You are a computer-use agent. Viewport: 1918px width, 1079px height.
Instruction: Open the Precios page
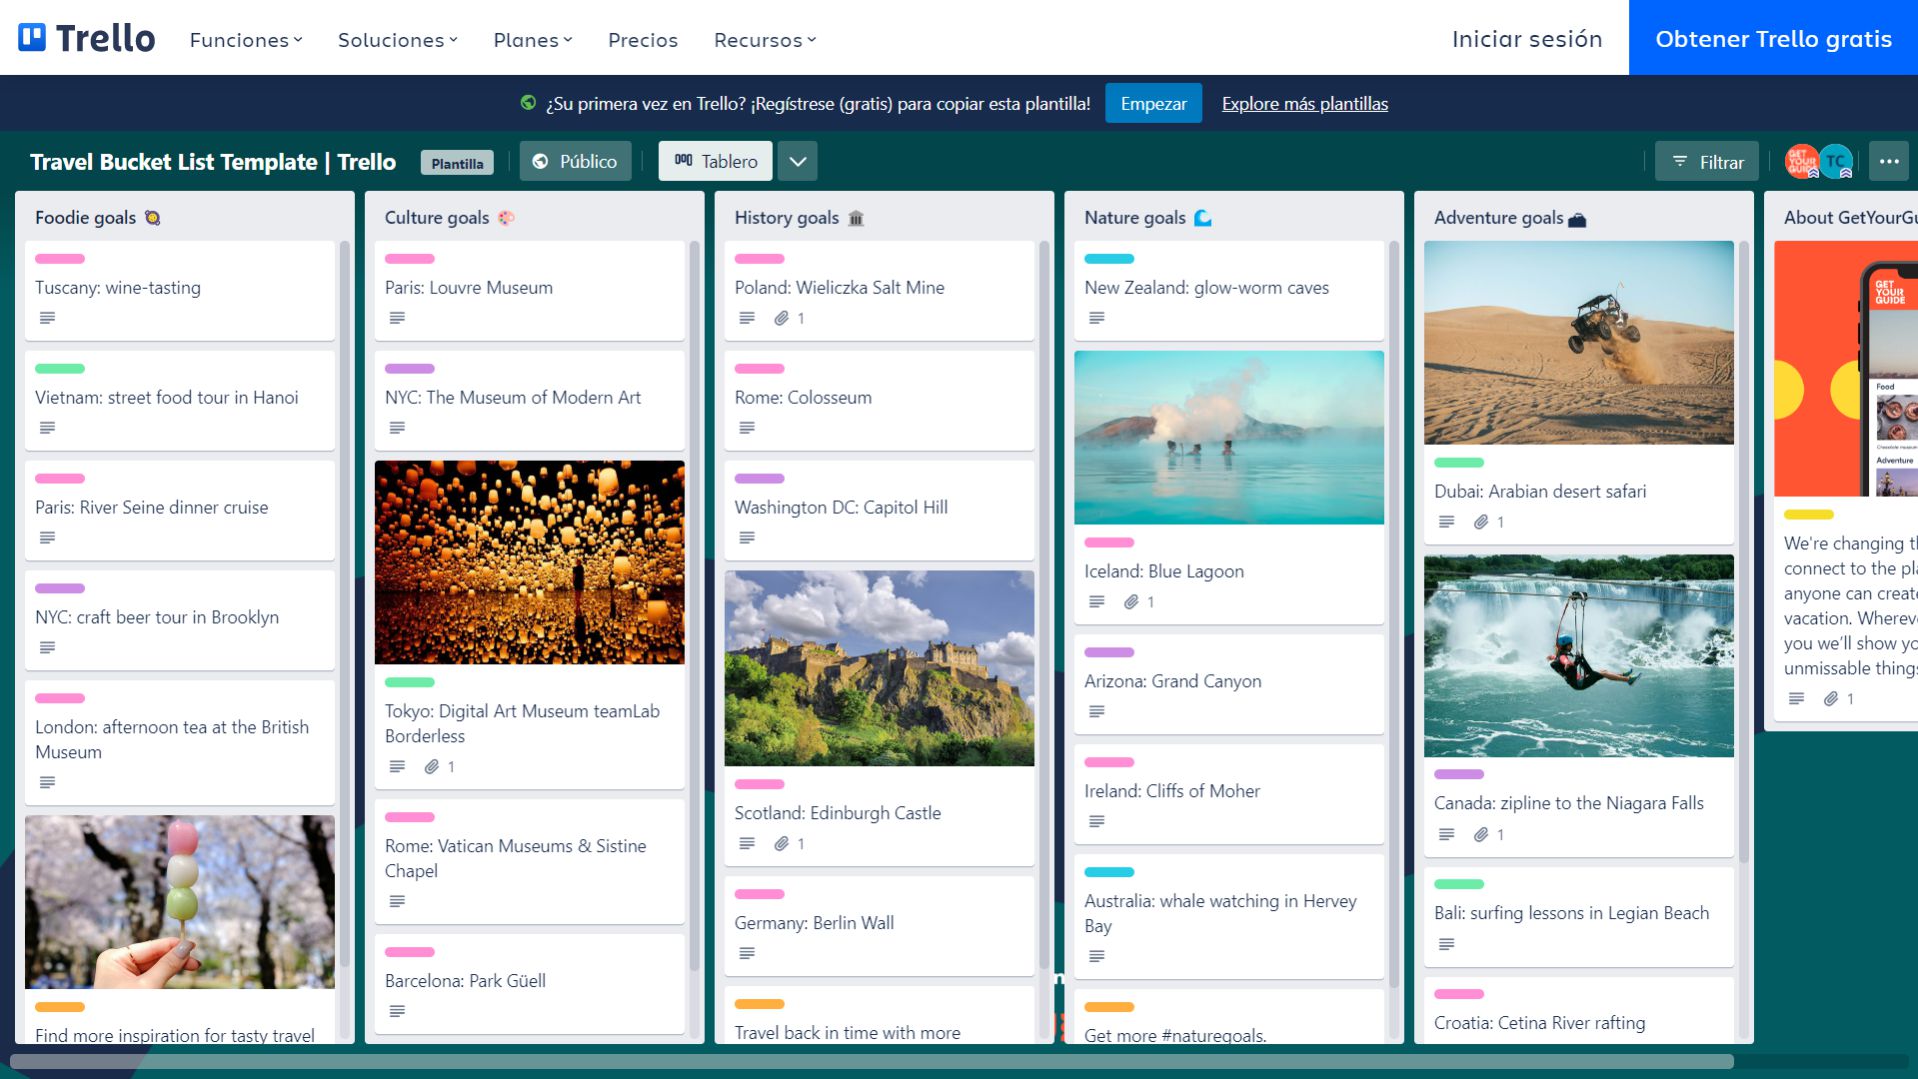point(643,39)
